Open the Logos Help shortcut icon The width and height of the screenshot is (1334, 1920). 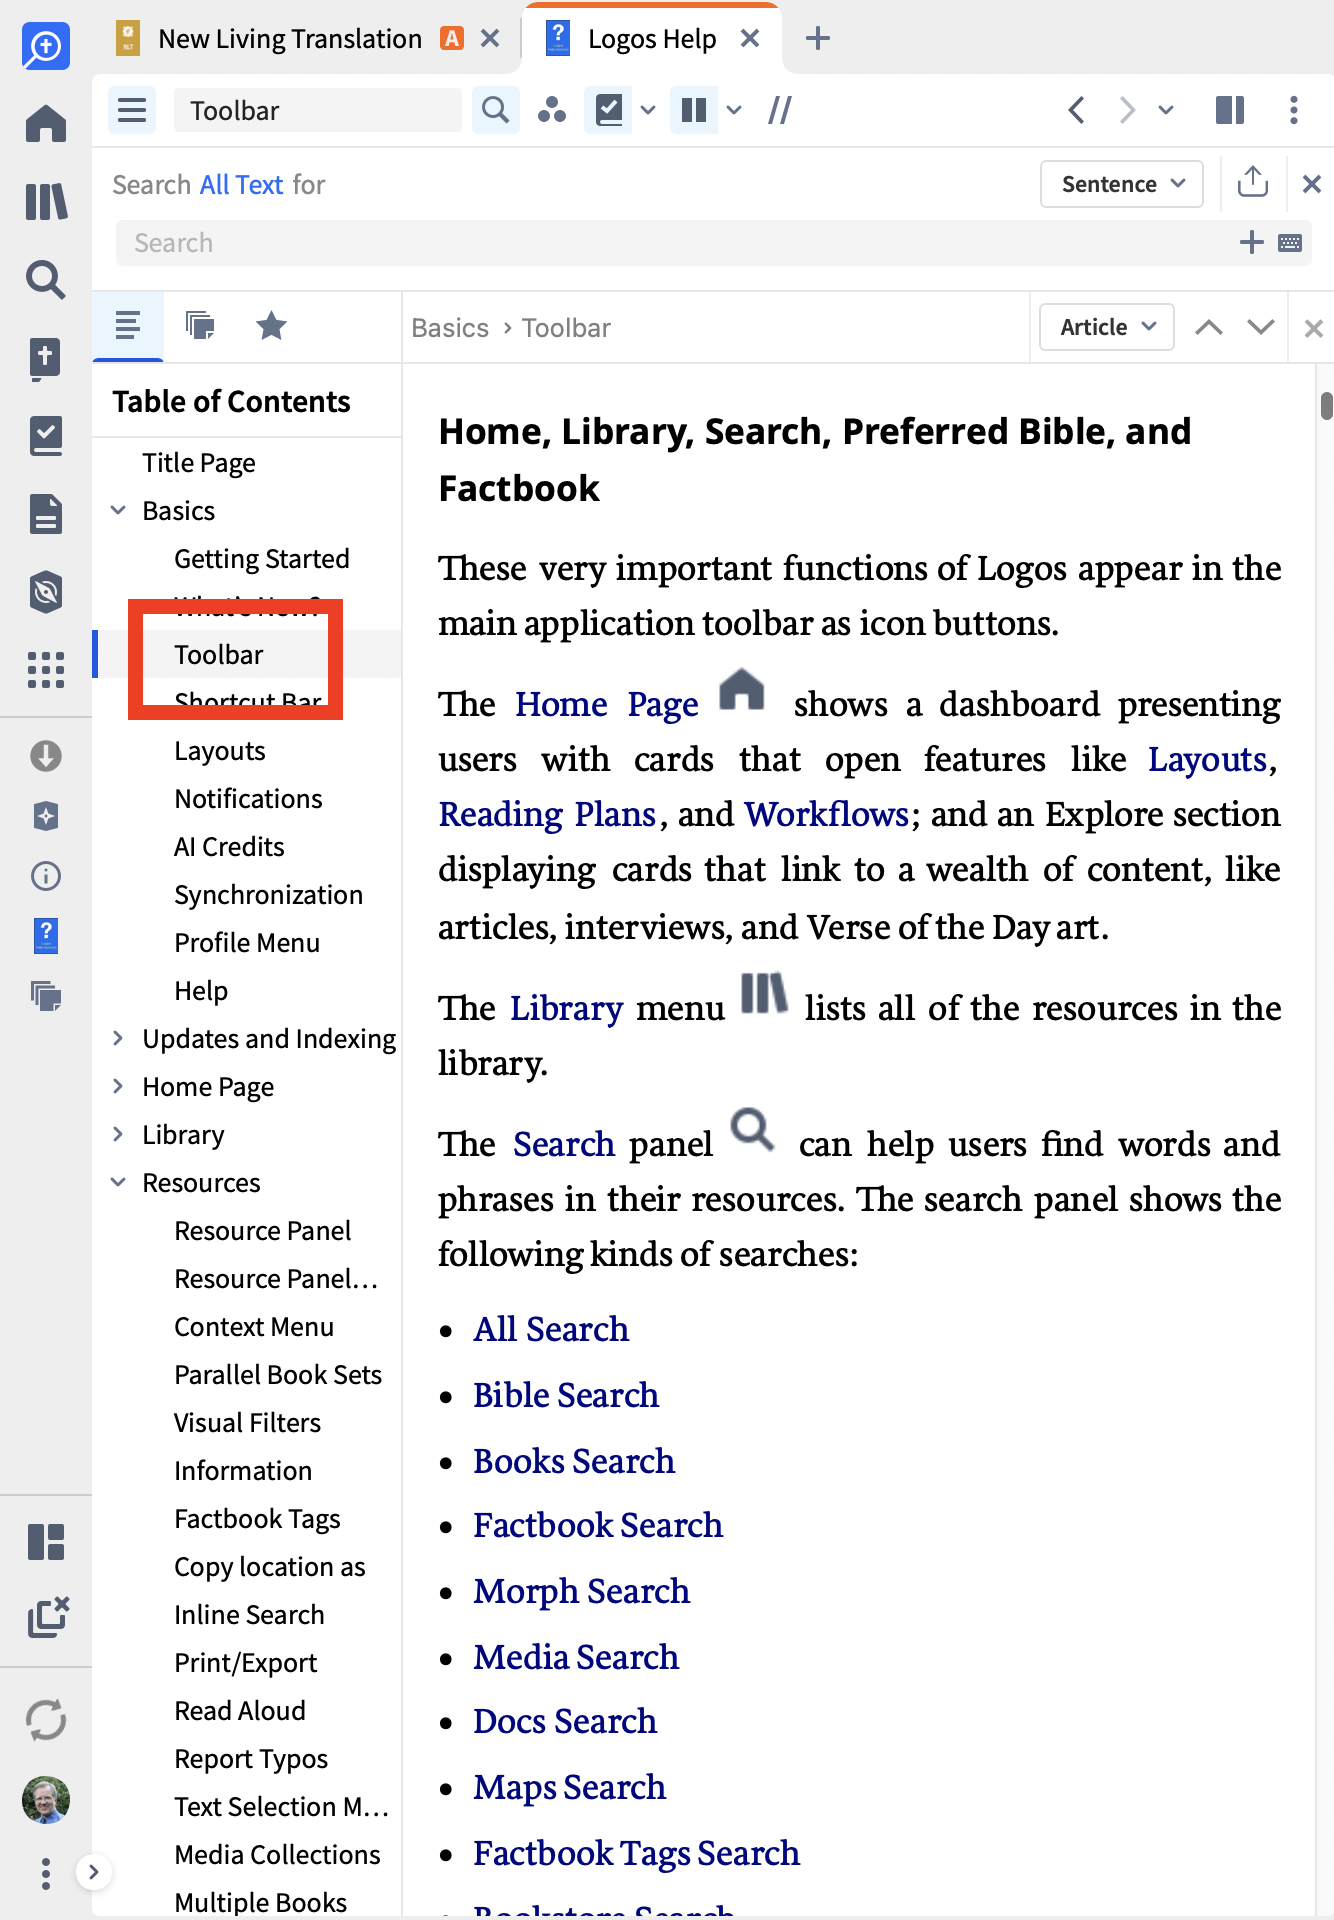(x=46, y=936)
